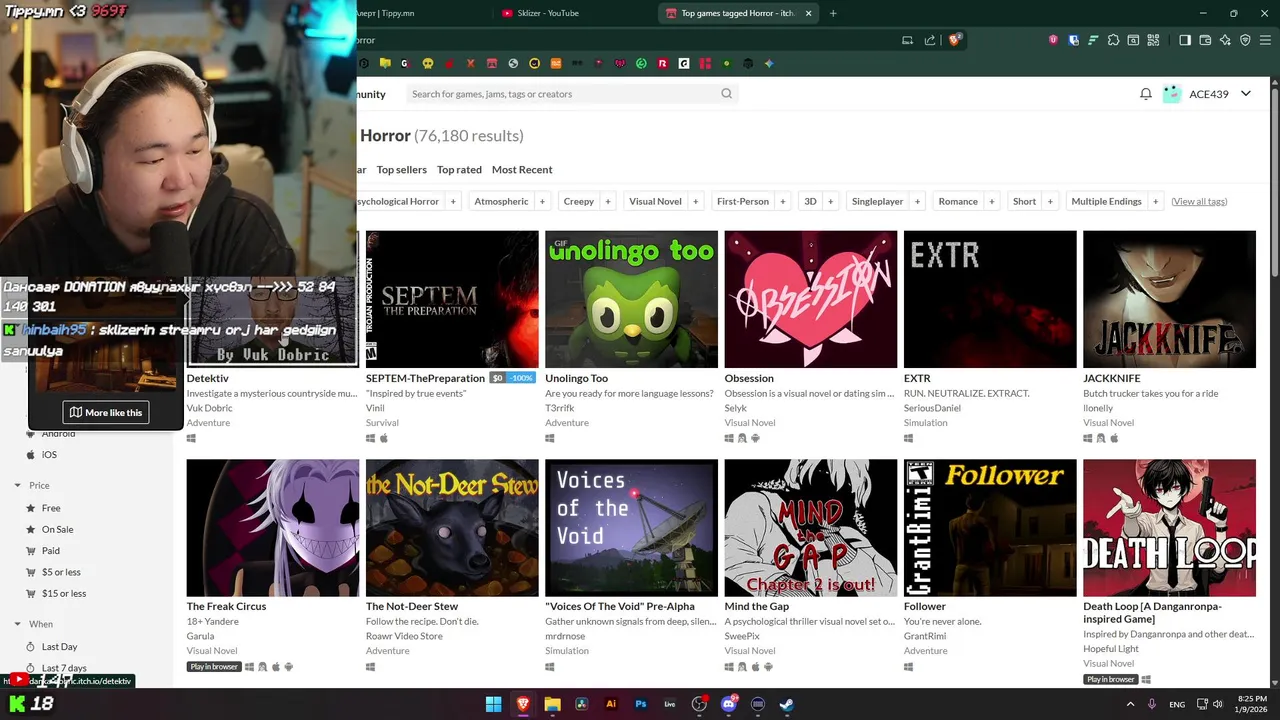Viewport: 1280px width, 720px height.
Task: Open the Brave VPN shield icon
Action: pos(1245,40)
